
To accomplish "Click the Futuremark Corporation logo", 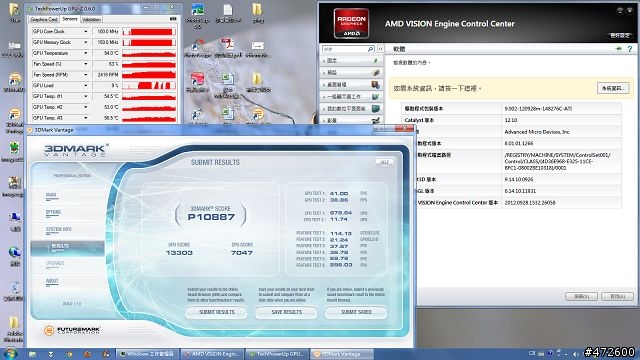I will pyautogui.click(x=72, y=330).
